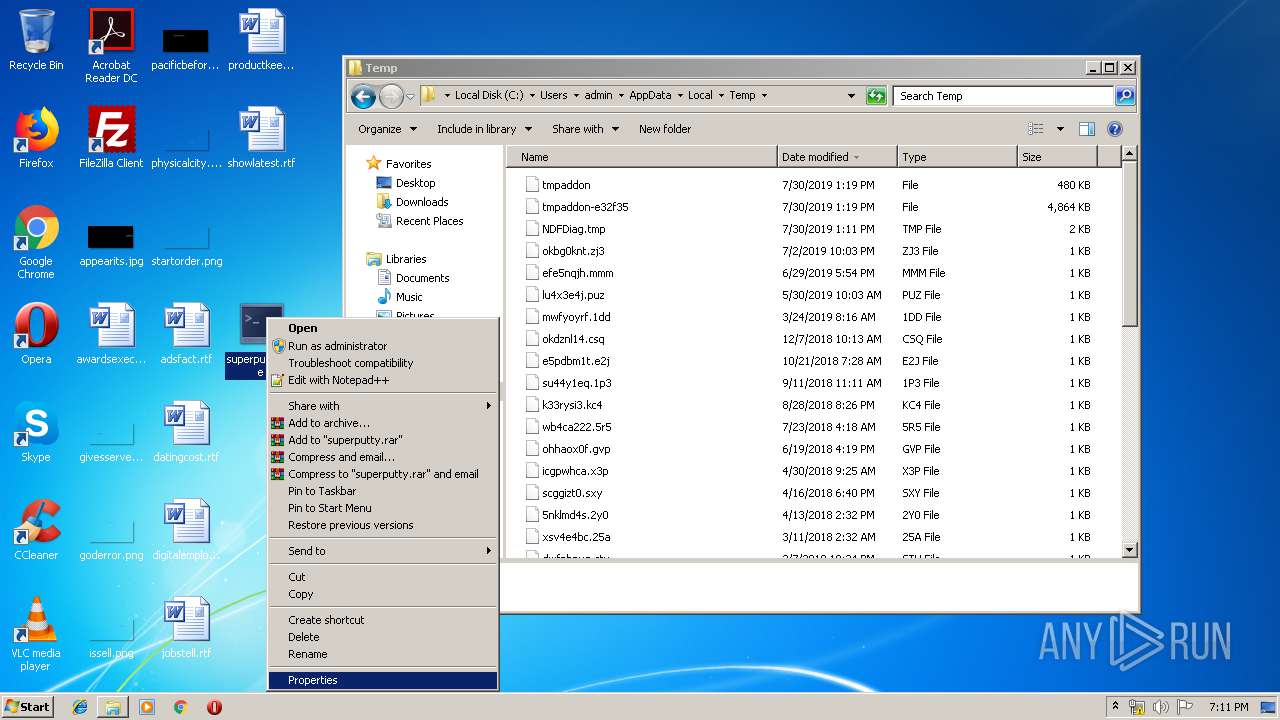Screen dimensions: 1280x720
Task: Select Add to "superputty.rar"
Action: 383,440
